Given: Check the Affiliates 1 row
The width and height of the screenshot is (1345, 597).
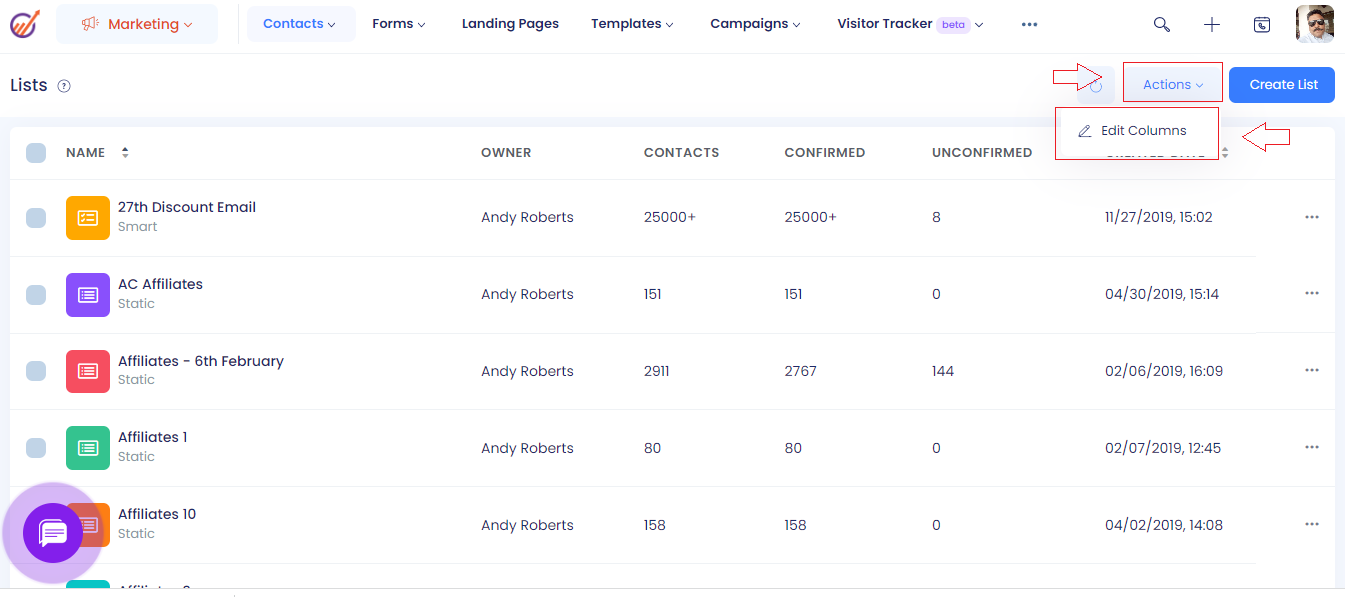Looking at the screenshot, I should coord(36,448).
